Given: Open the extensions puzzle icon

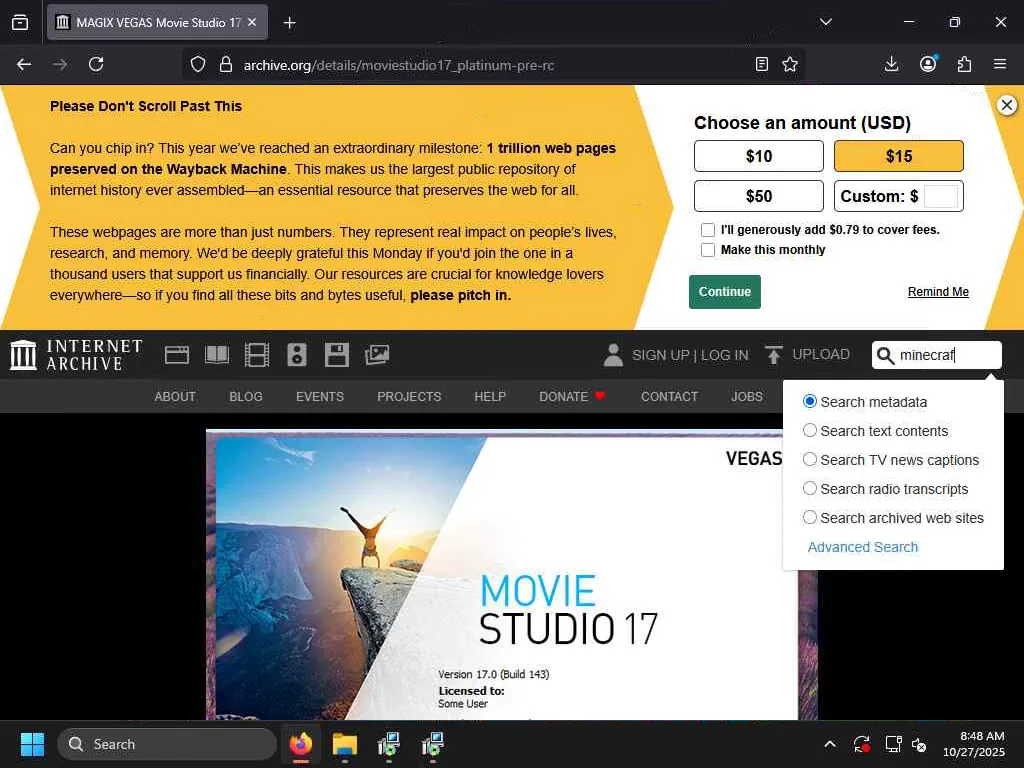Looking at the screenshot, I should tap(964, 64).
